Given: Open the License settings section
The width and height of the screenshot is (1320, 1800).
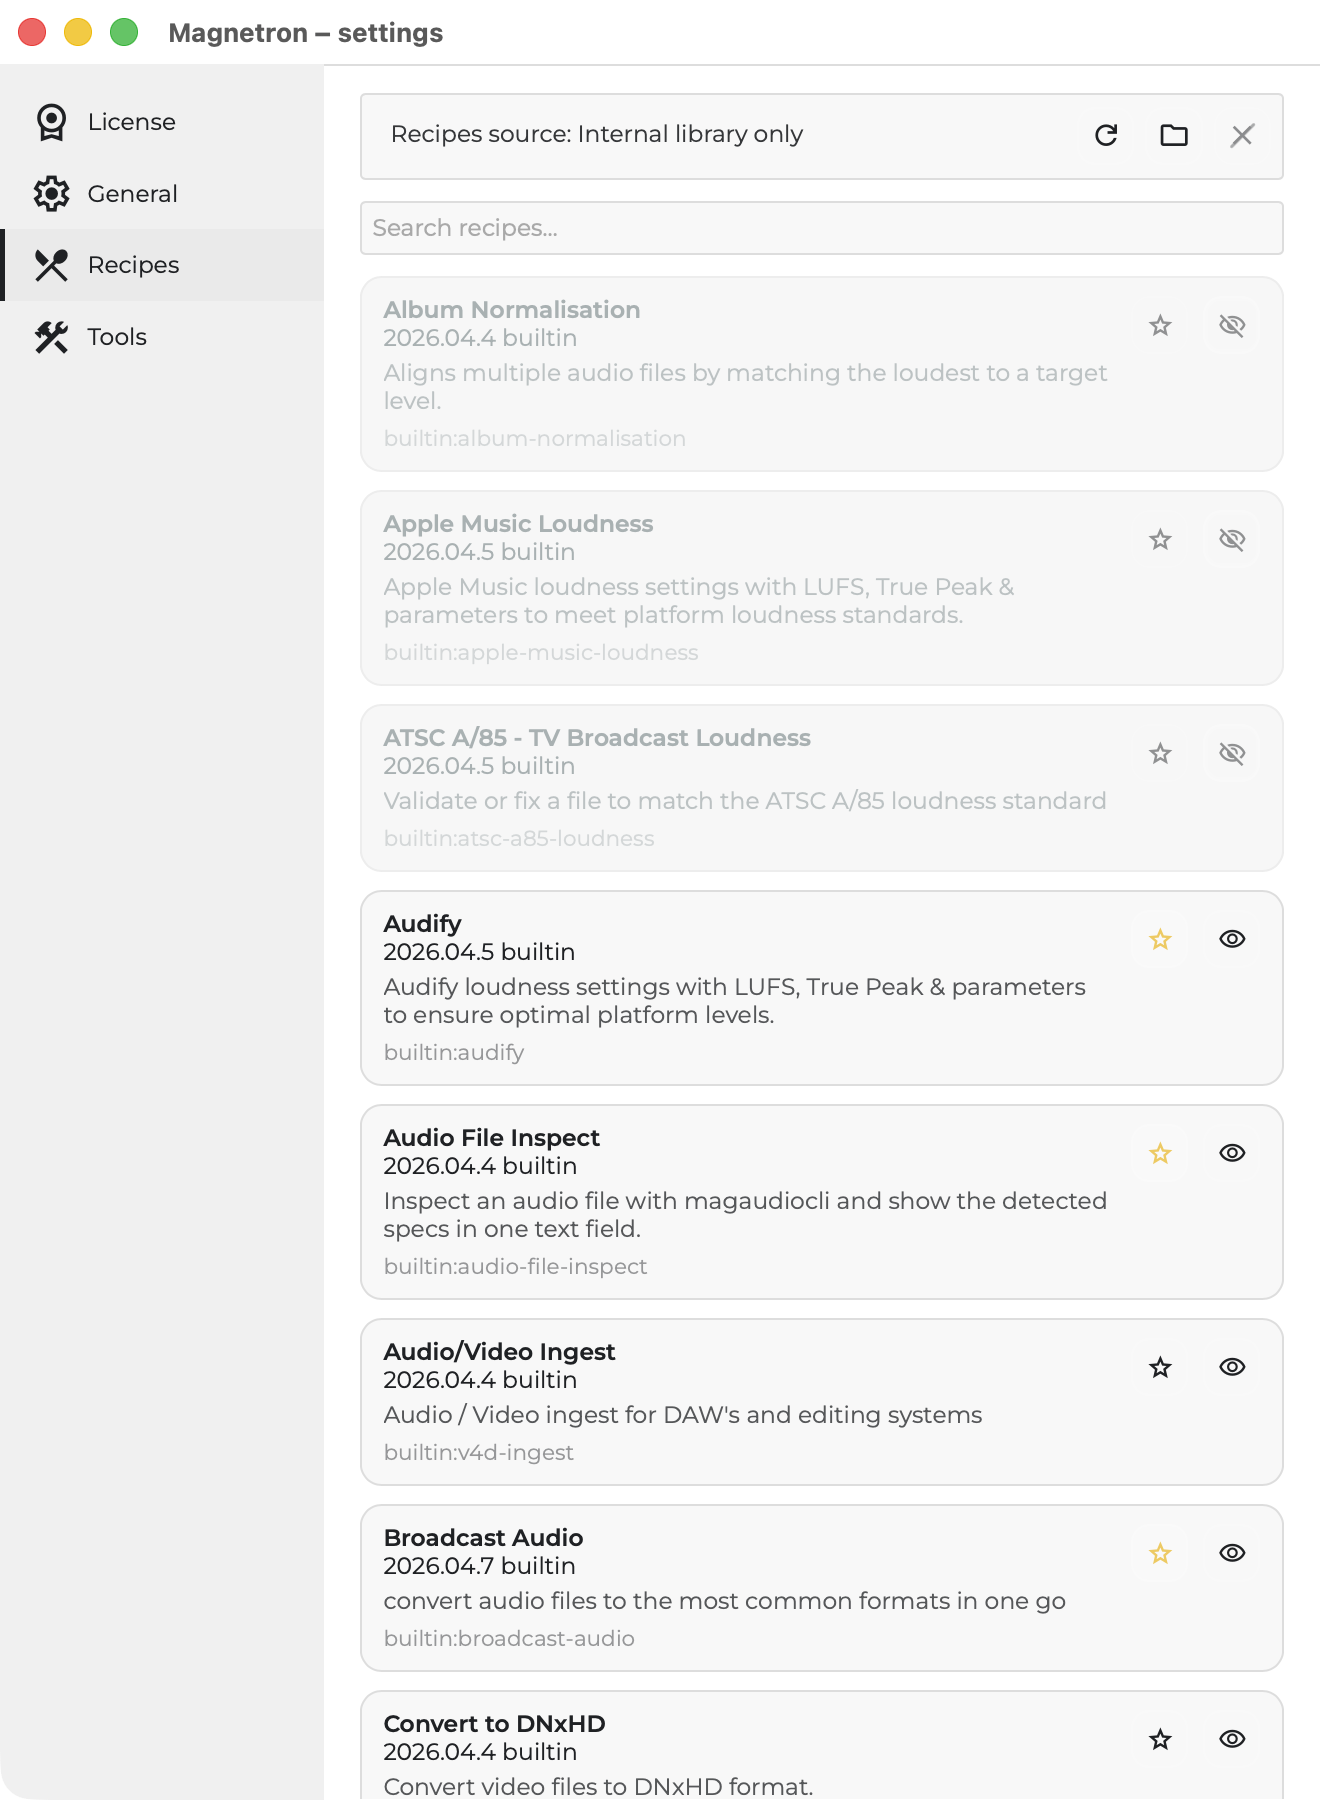Looking at the screenshot, I should [x=131, y=122].
